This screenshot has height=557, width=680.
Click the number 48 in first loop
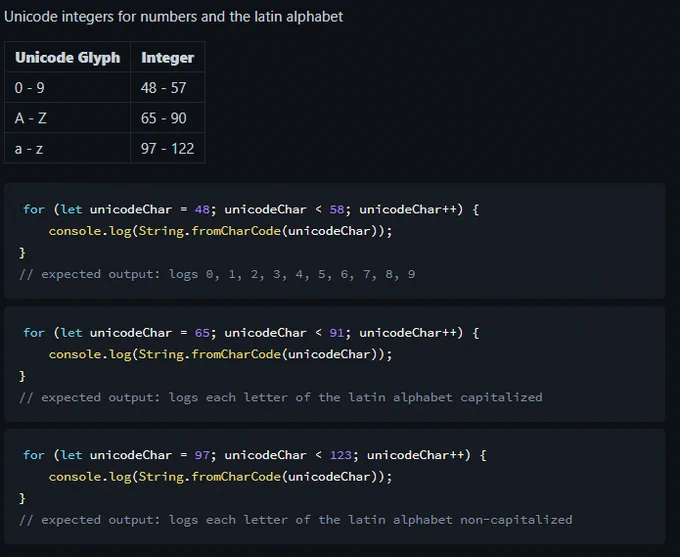[202, 210]
